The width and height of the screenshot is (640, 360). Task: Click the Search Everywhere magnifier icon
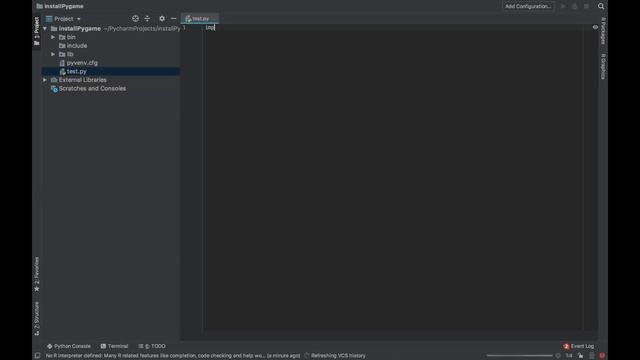601,6
